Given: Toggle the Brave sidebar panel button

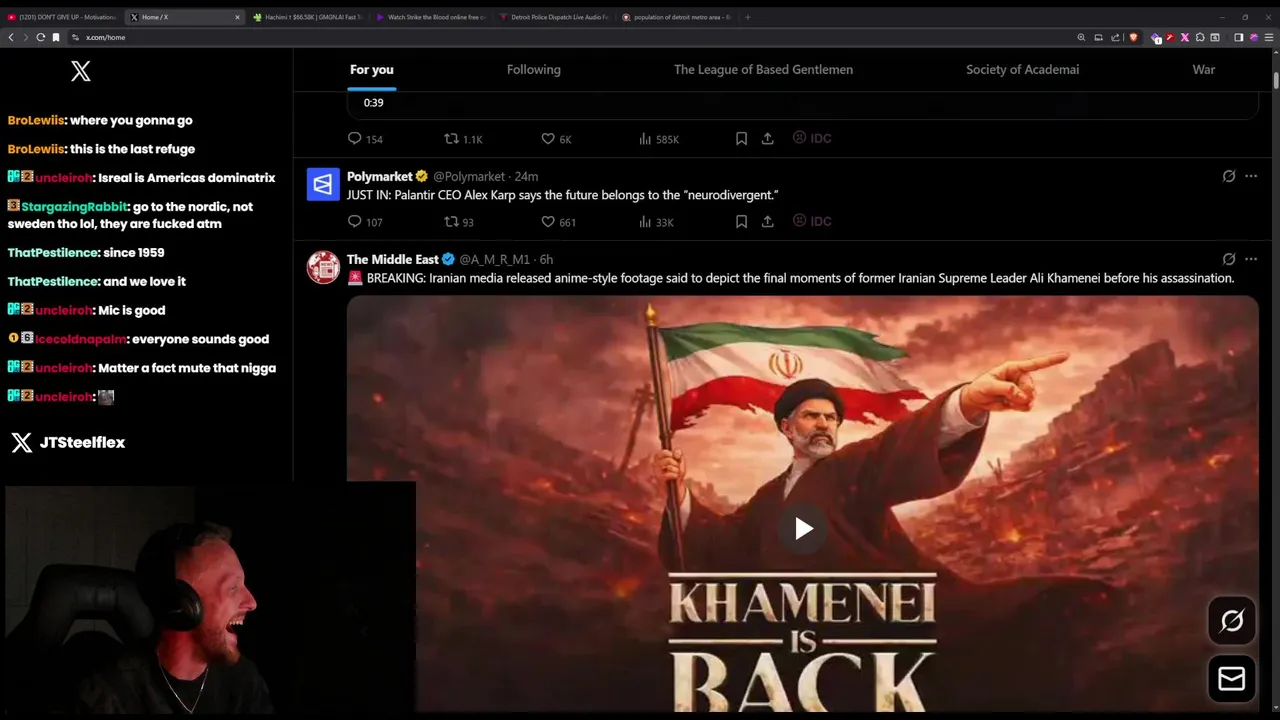Looking at the screenshot, I should pyautogui.click(x=1238, y=37).
